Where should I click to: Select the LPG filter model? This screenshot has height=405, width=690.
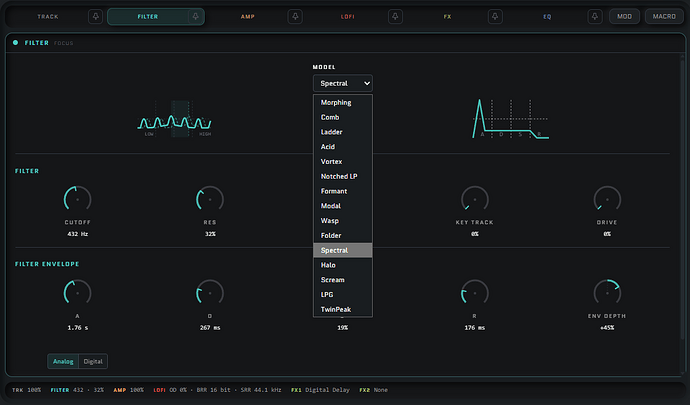tap(343, 295)
